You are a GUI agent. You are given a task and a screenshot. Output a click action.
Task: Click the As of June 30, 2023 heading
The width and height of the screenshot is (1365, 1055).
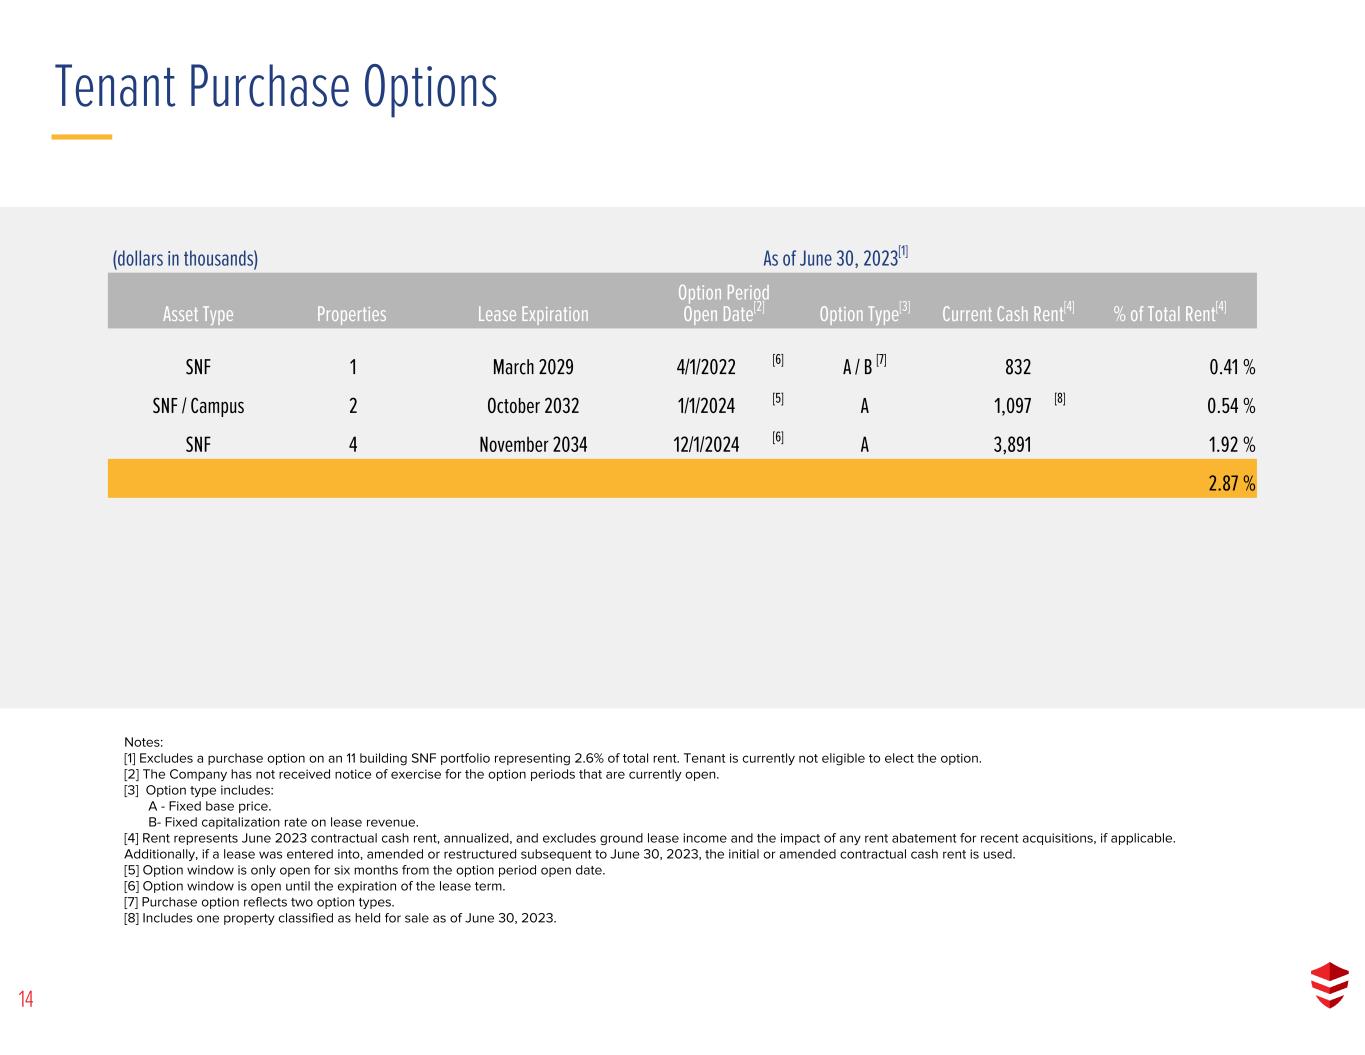tap(835, 257)
